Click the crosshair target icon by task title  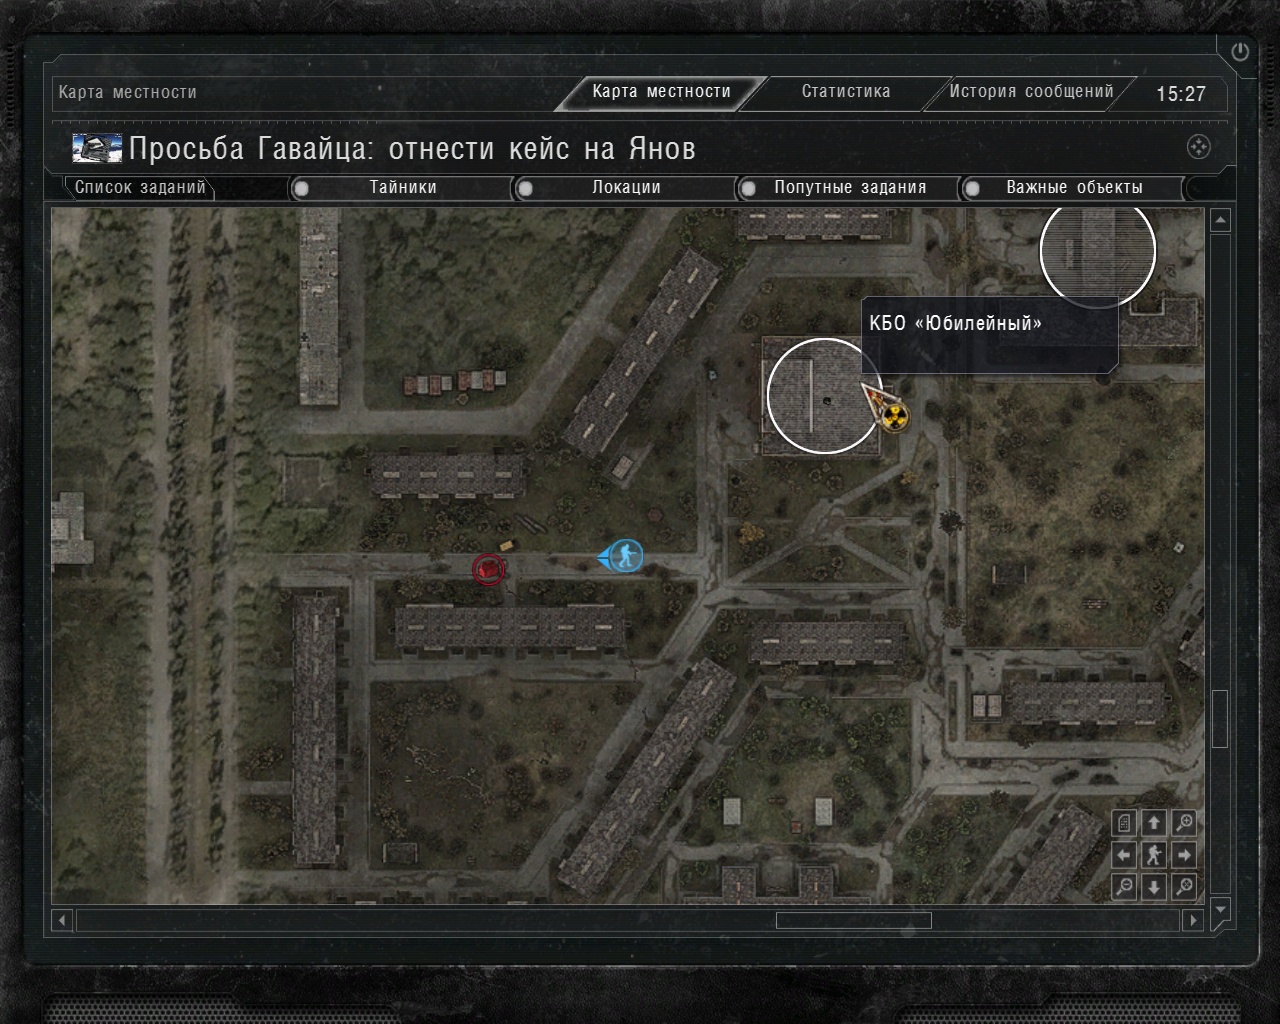(x=1198, y=148)
